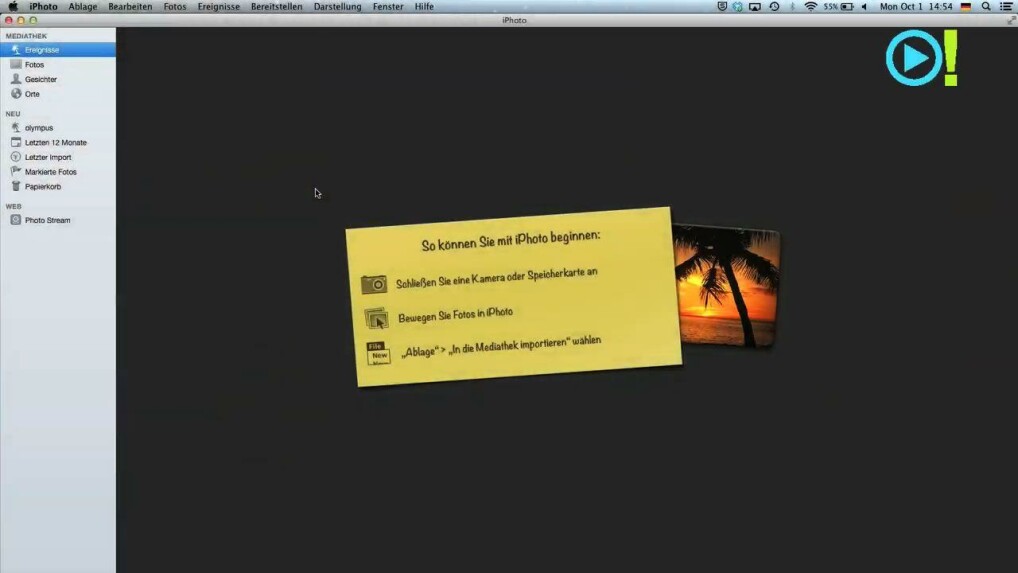
Task: Open the Hilfe menu
Action: pos(424,7)
